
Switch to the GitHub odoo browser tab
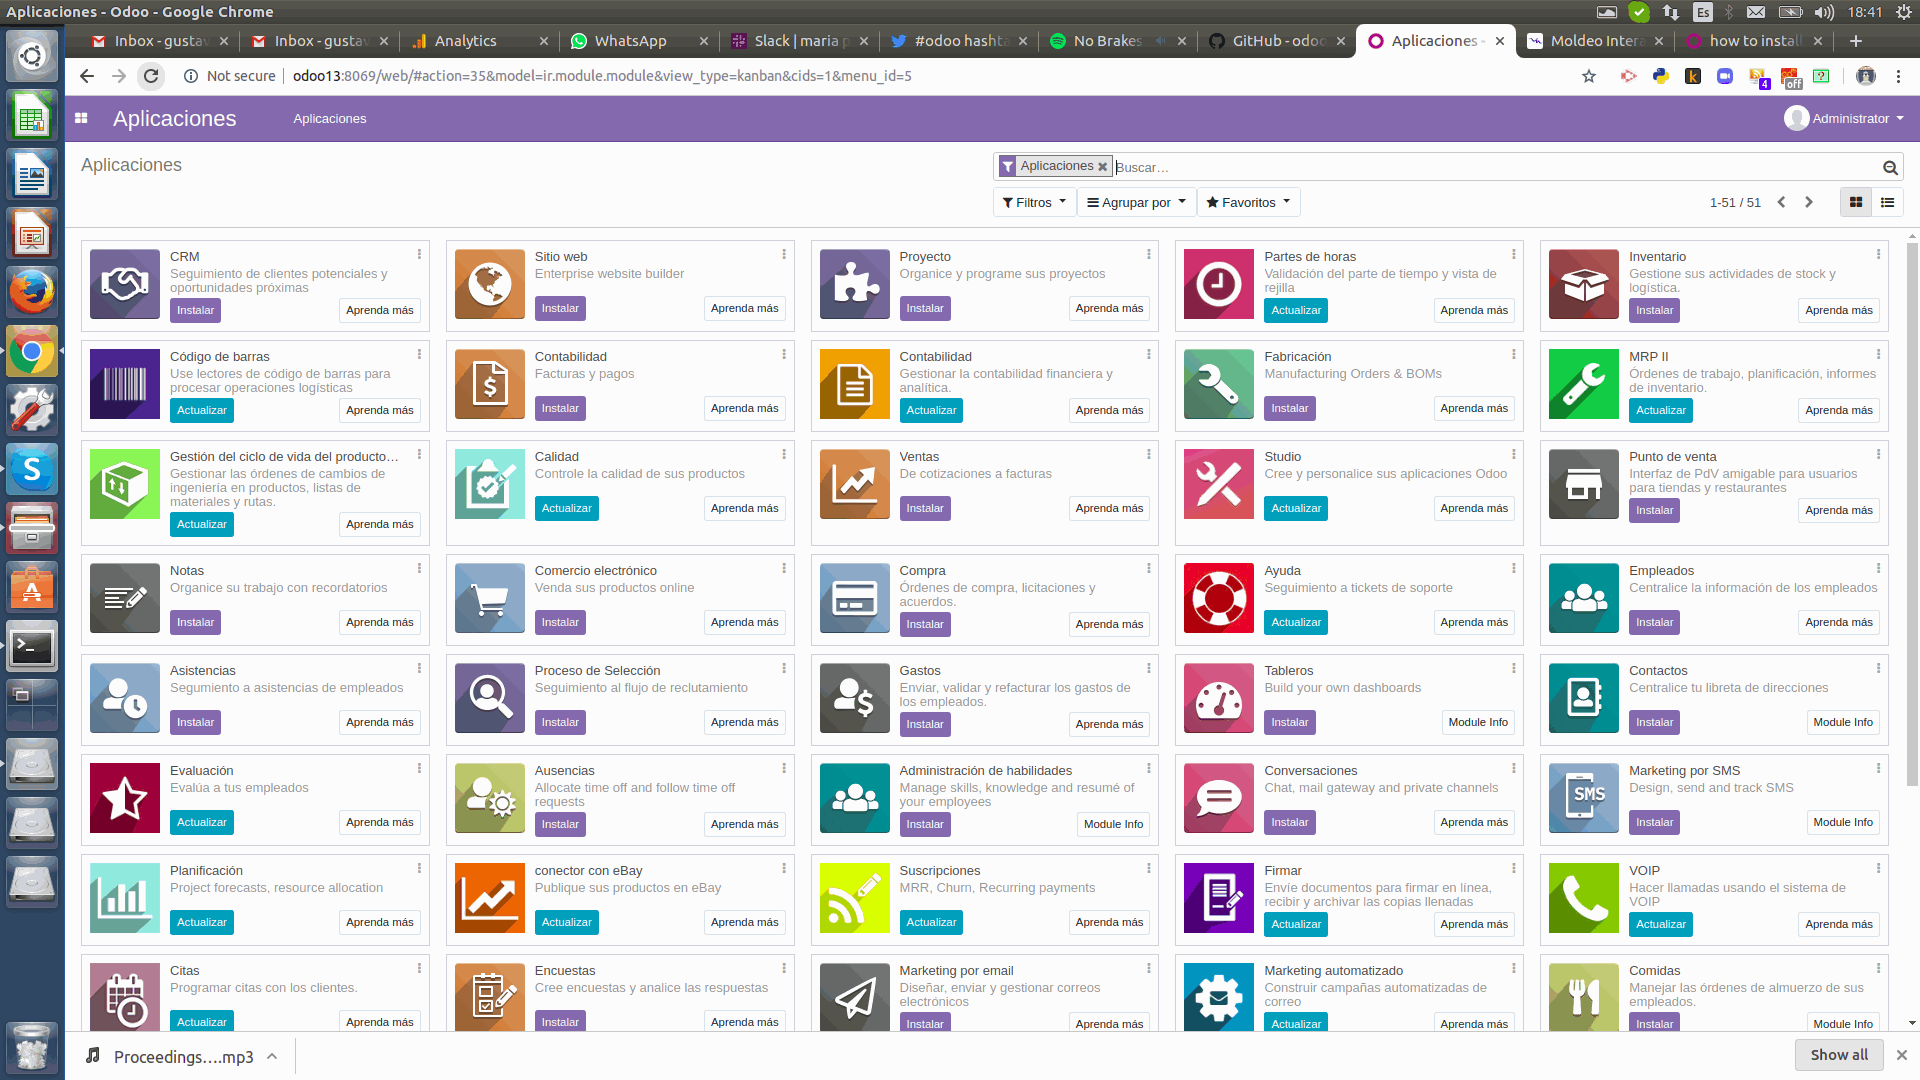[1277, 41]
